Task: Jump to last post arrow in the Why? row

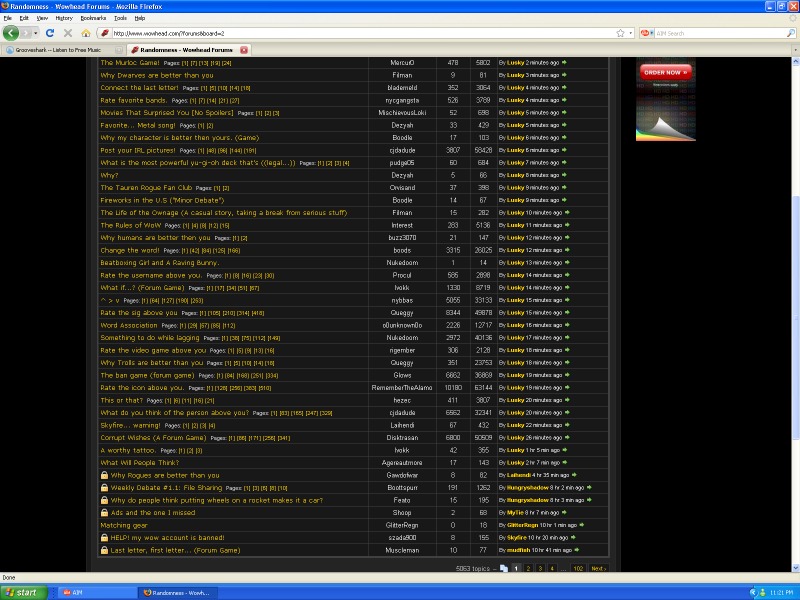Action: (x=564, y=175)
